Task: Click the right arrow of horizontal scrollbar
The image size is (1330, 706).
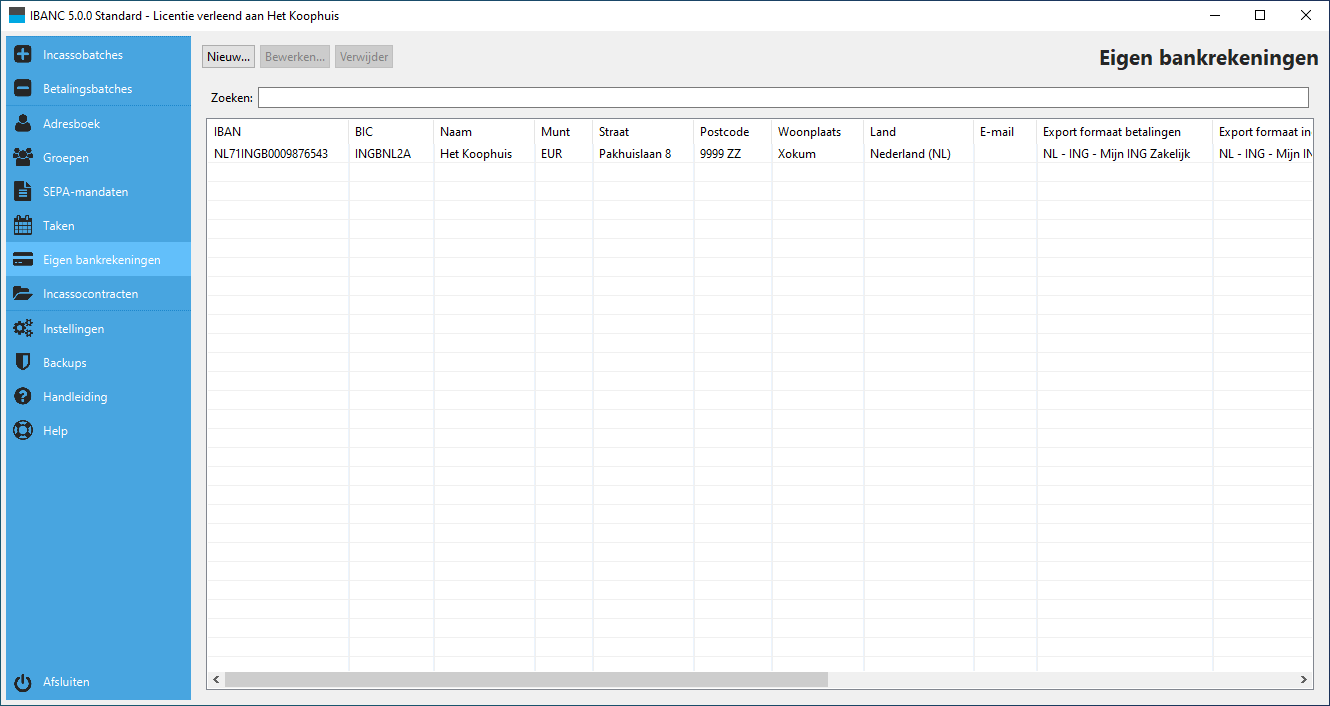Action: tap(1304, 680)
